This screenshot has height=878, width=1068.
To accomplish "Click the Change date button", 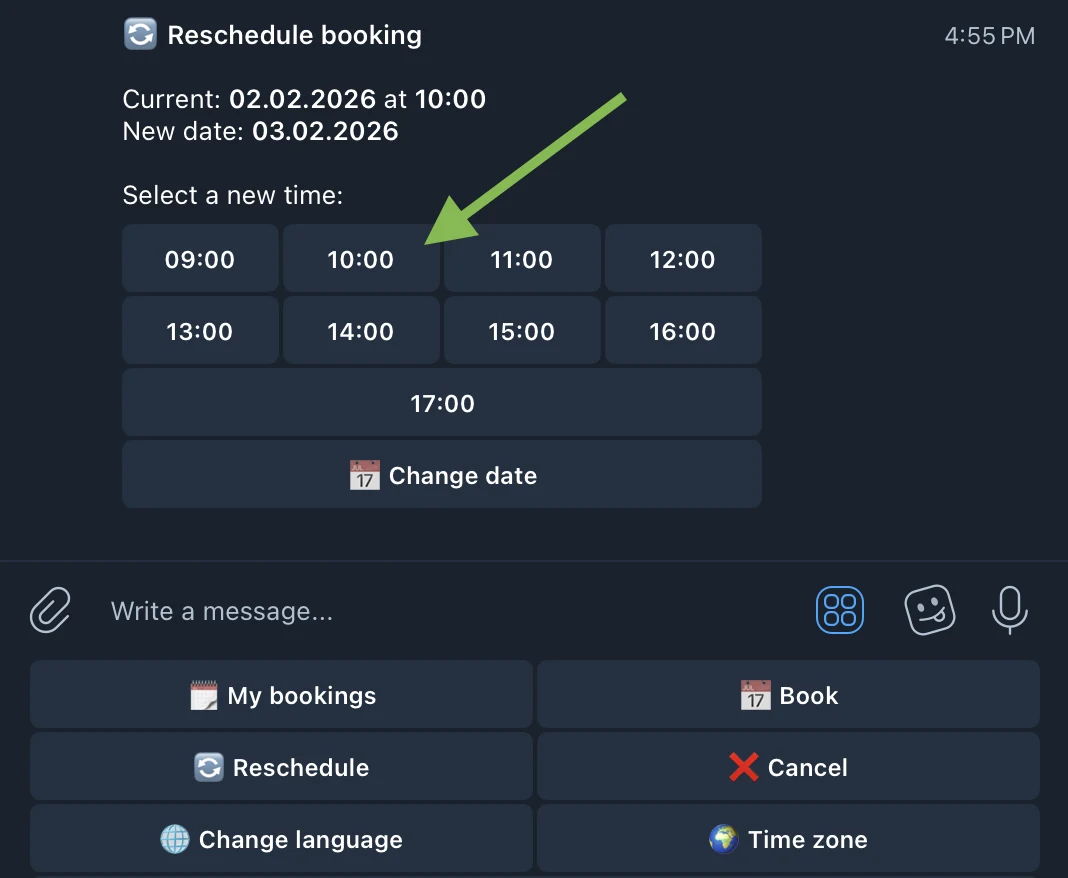I will [442, 475].
